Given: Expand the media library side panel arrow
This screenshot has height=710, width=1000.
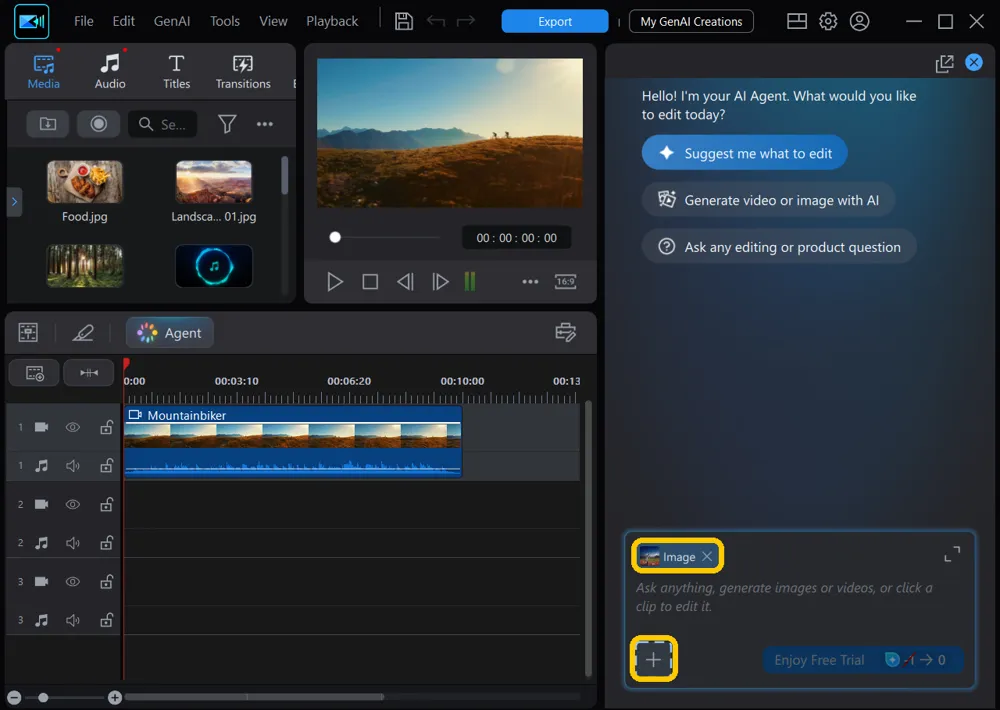Looking at the screenshot, I should (14, 202).
